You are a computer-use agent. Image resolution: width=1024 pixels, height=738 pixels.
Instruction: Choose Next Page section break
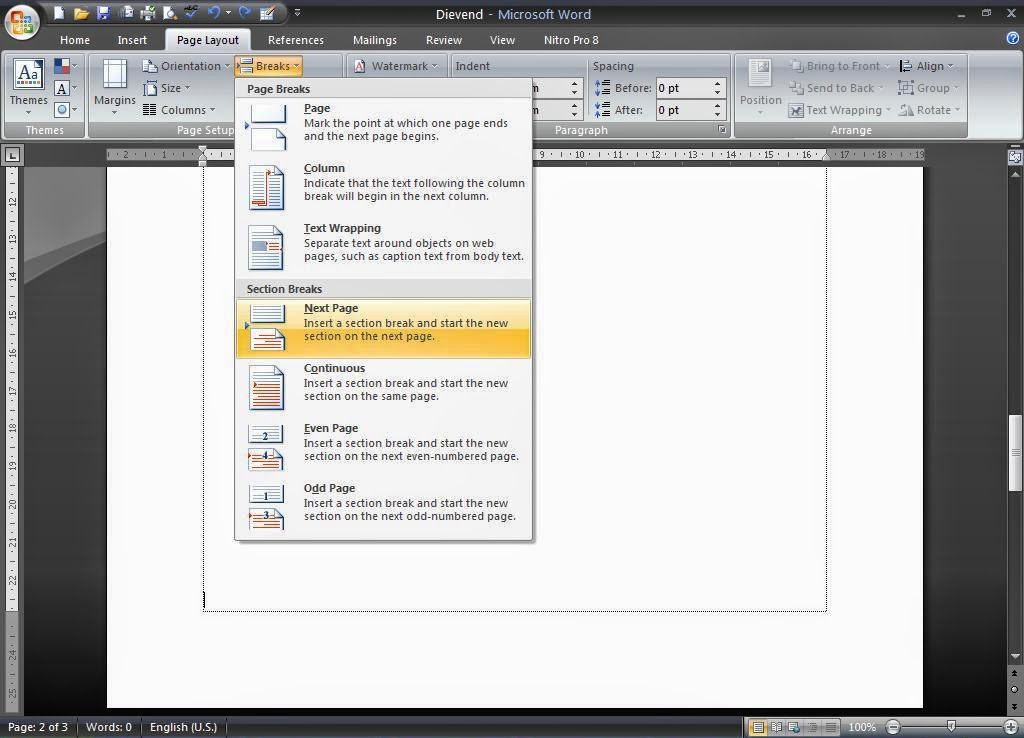pos(383,329)
